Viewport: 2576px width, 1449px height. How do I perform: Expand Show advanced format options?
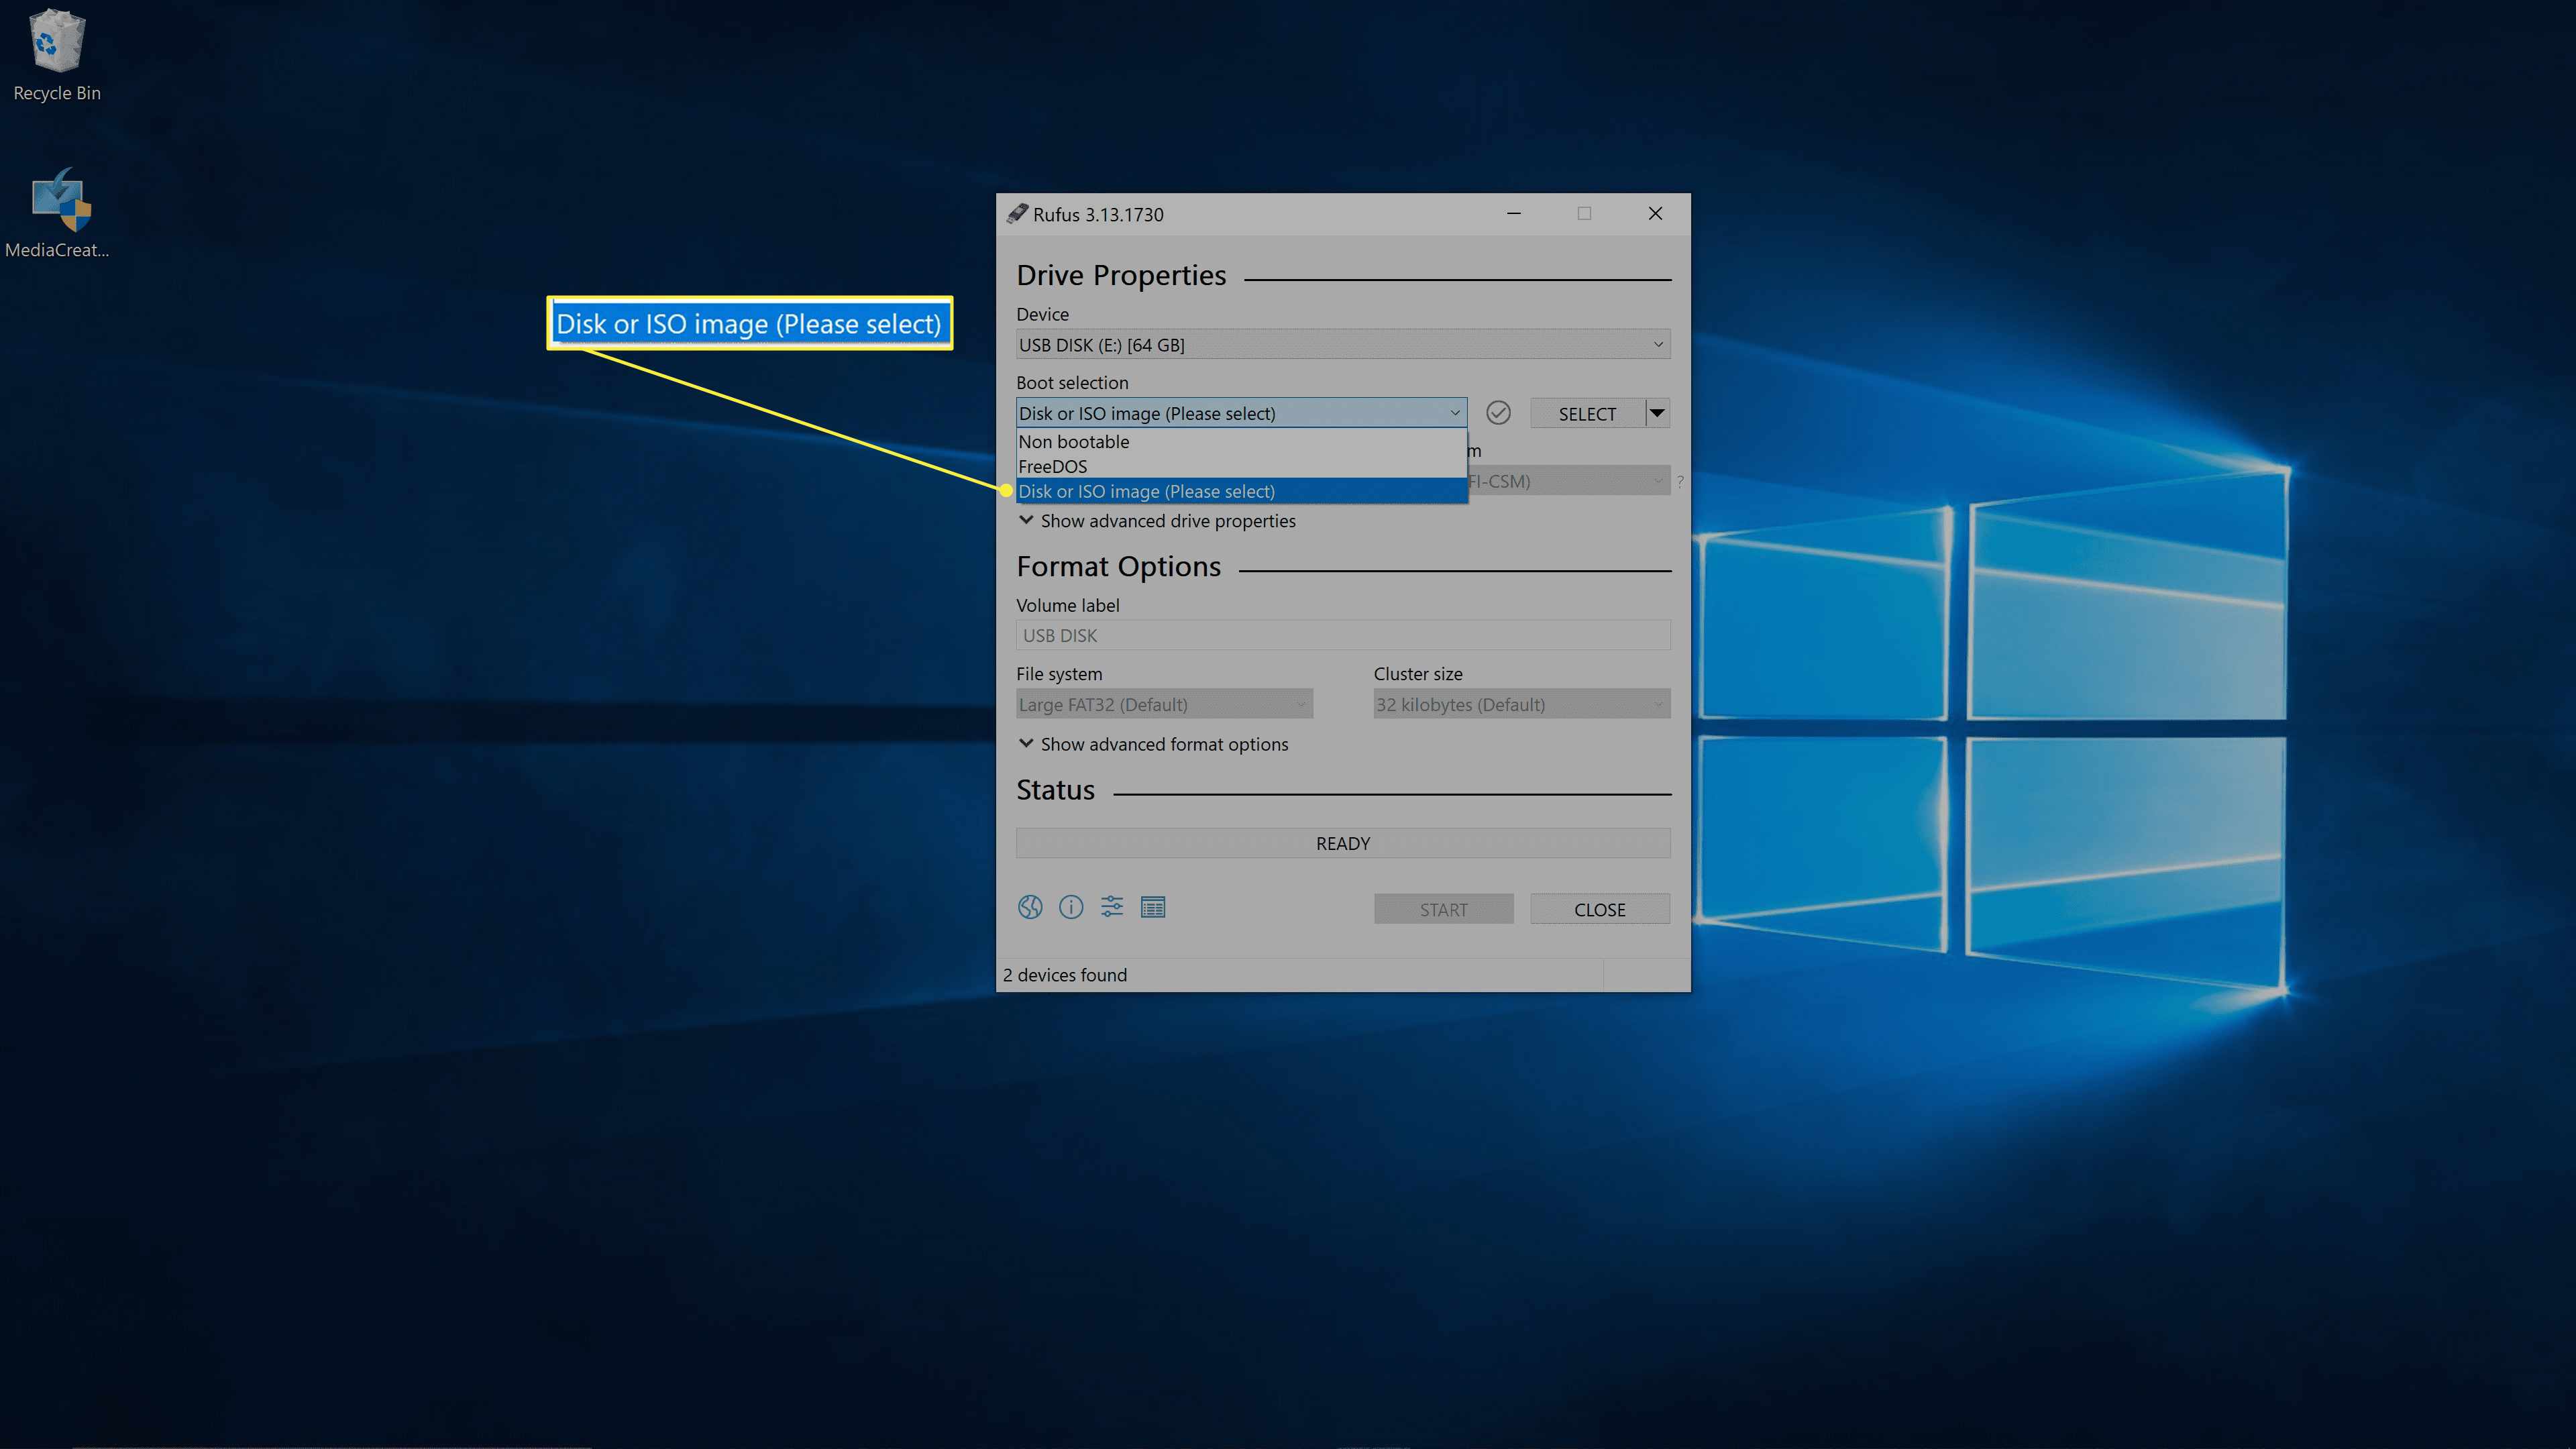click(x=1153, y=744)
